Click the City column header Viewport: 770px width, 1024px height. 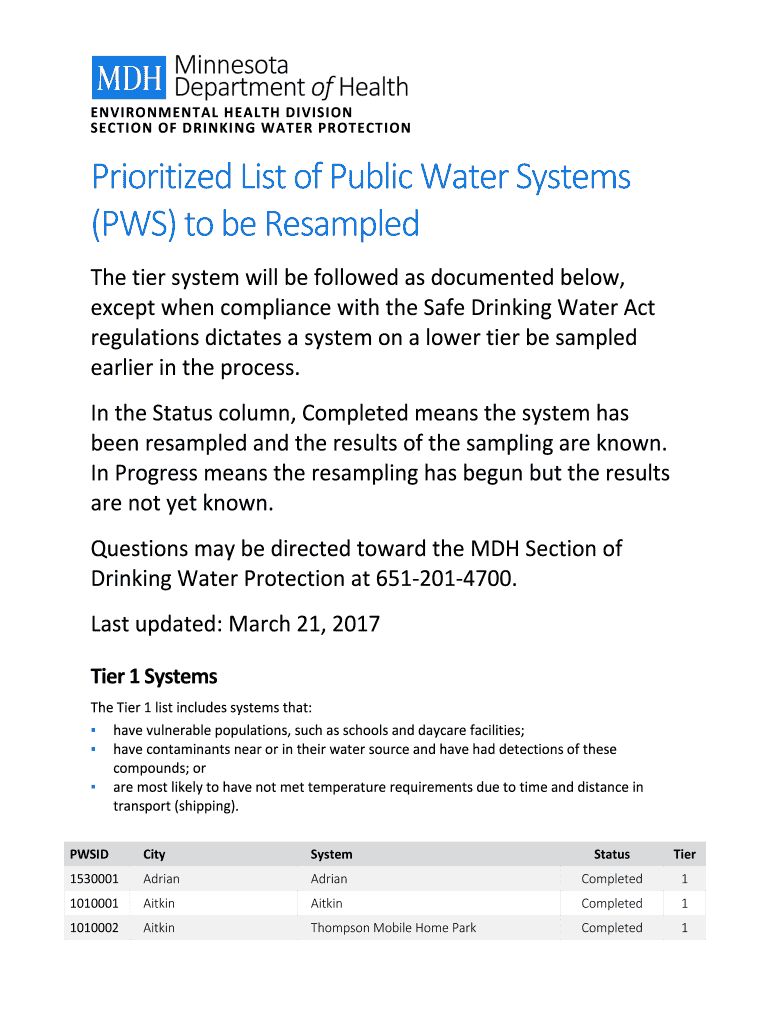[x=154, y=854]
